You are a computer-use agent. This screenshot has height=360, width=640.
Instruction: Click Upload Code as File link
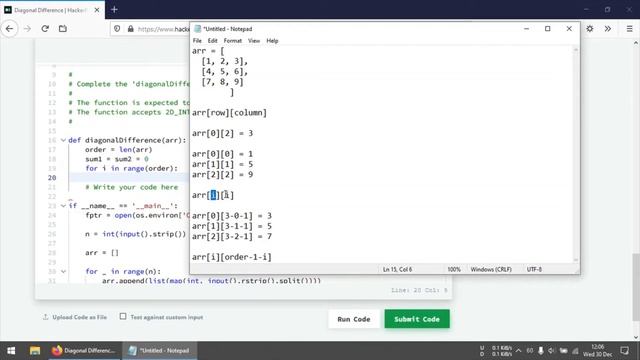pyautogui.click(x=75, y=317)
